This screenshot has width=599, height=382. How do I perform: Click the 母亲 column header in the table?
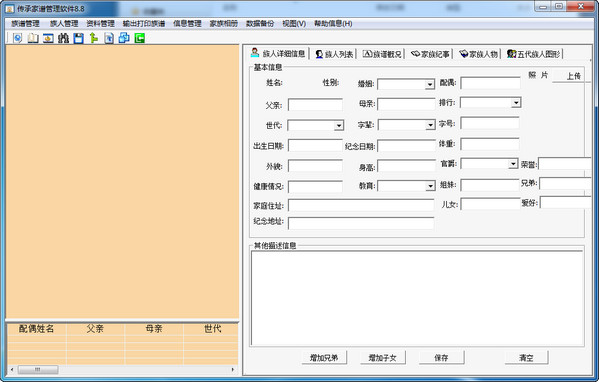154,329
